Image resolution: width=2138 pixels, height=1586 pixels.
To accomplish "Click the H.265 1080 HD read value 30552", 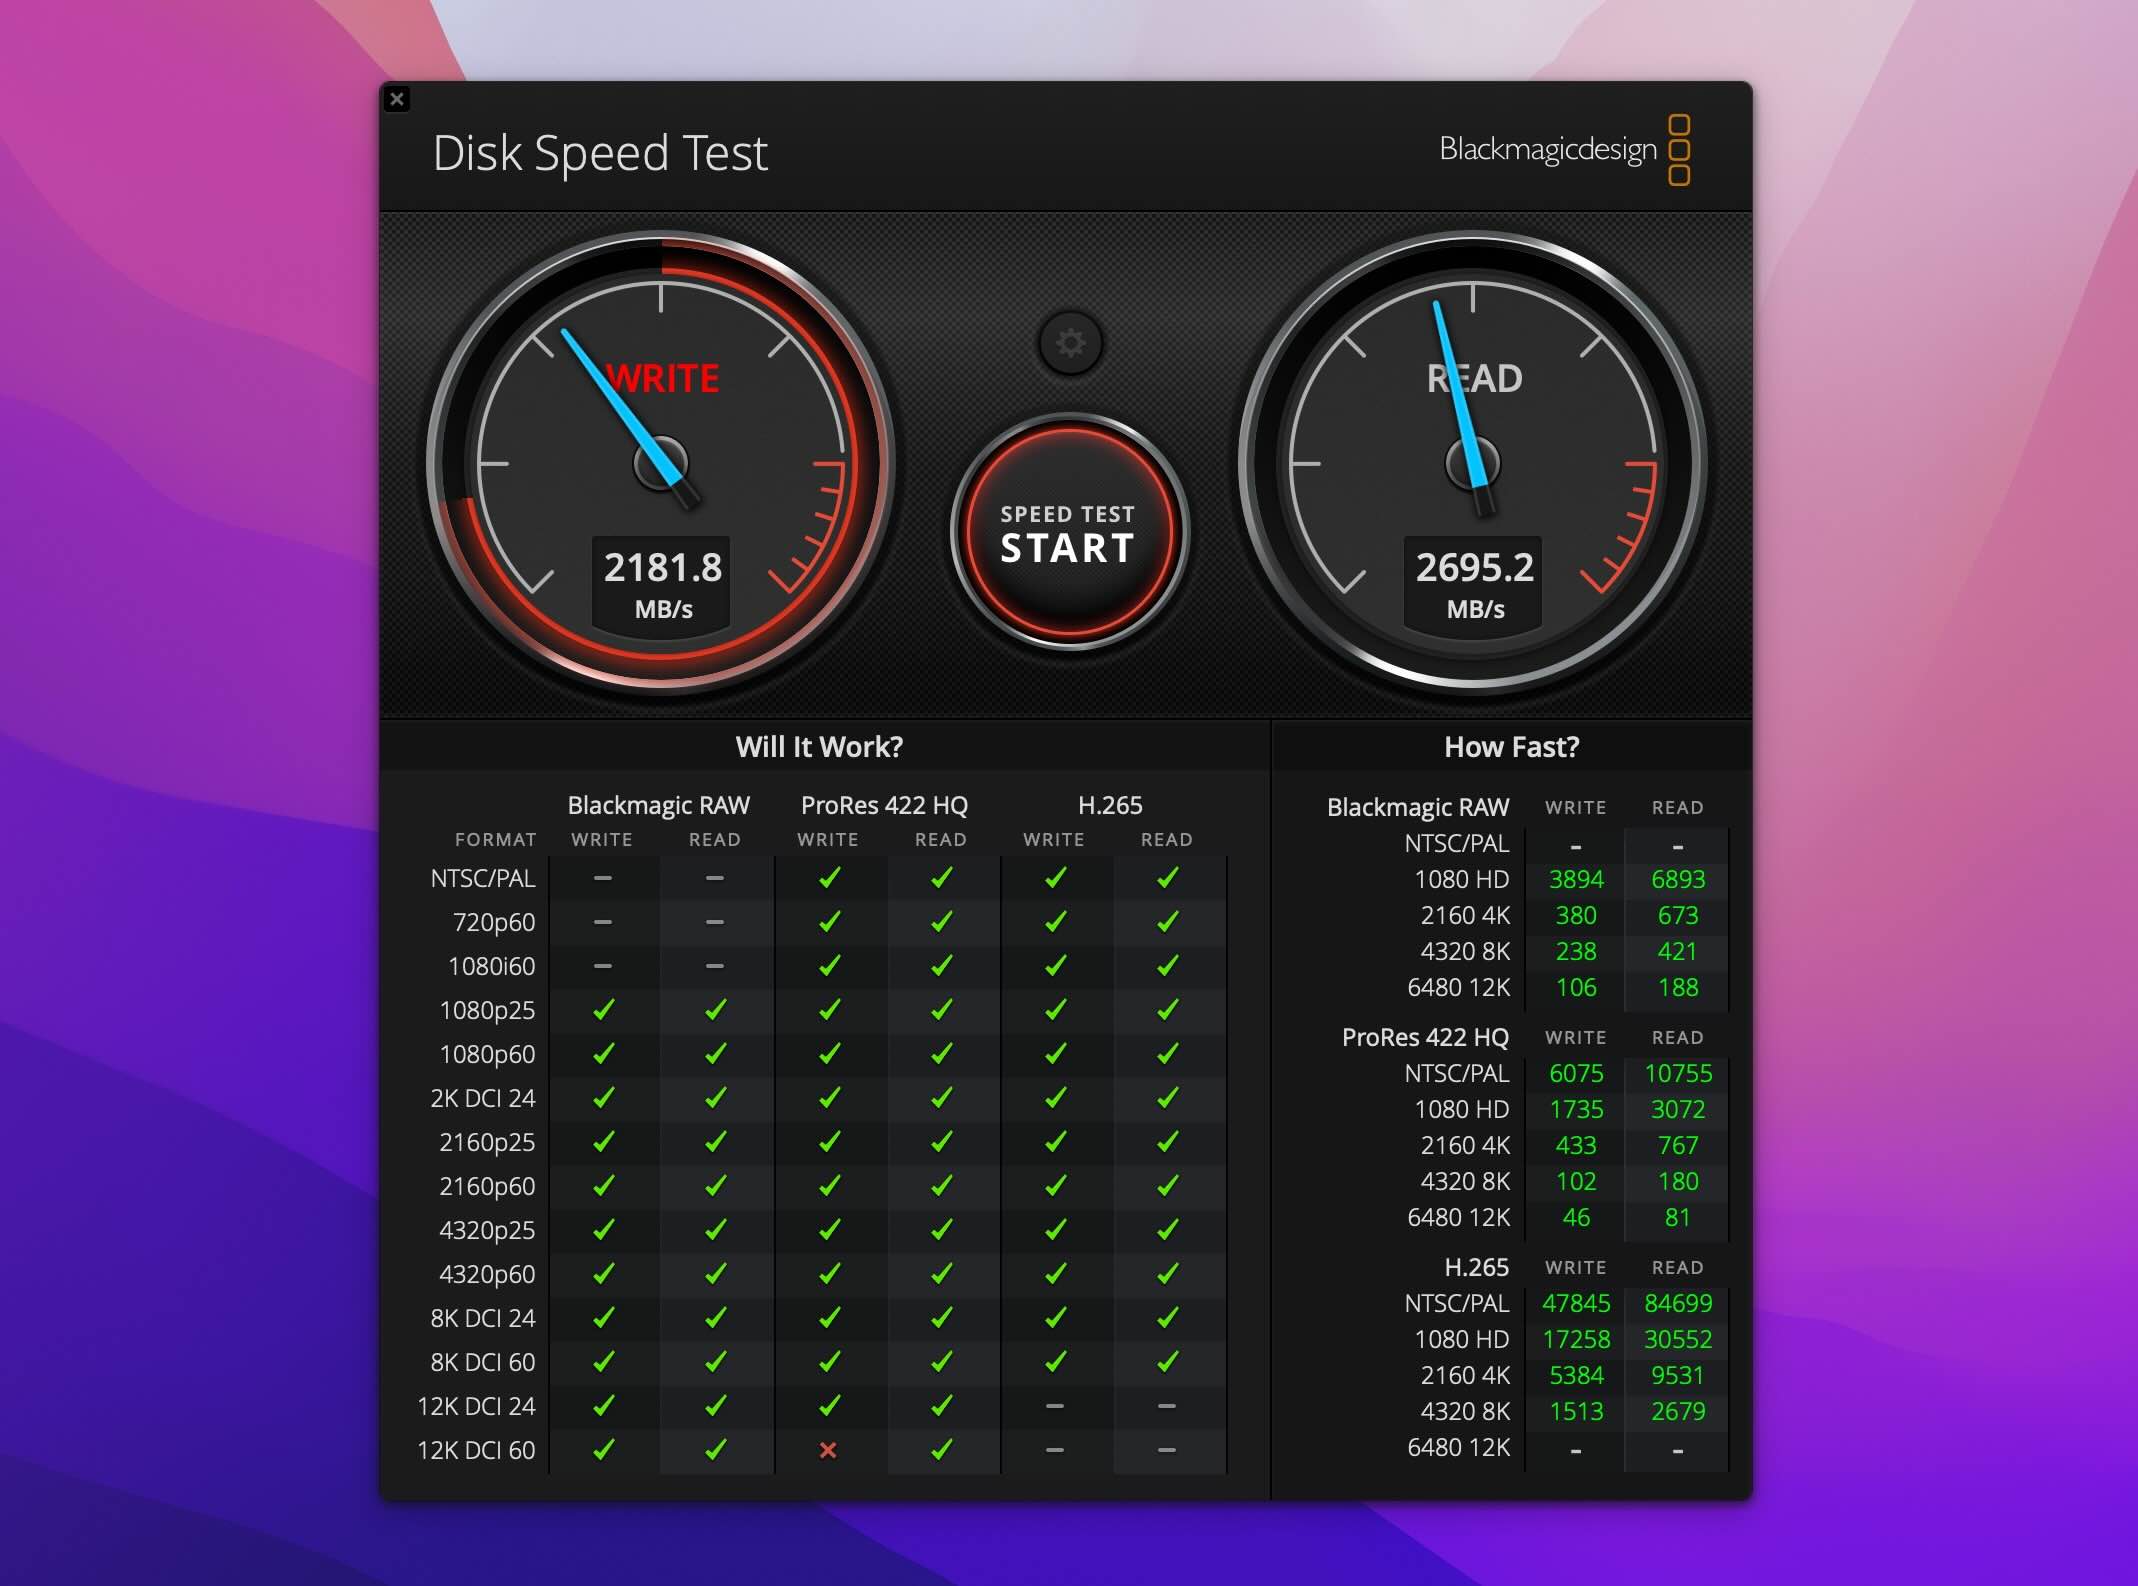I will click(1678, 1339).
